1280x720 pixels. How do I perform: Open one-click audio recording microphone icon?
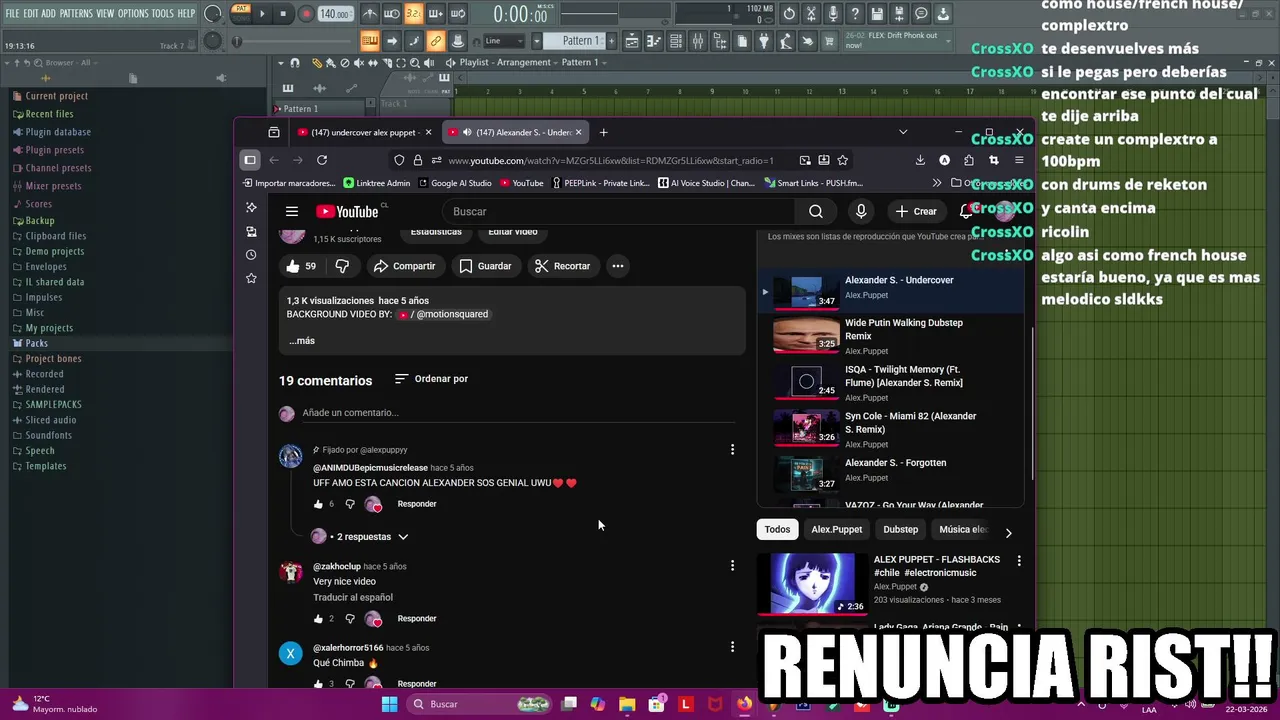[833, 14]
